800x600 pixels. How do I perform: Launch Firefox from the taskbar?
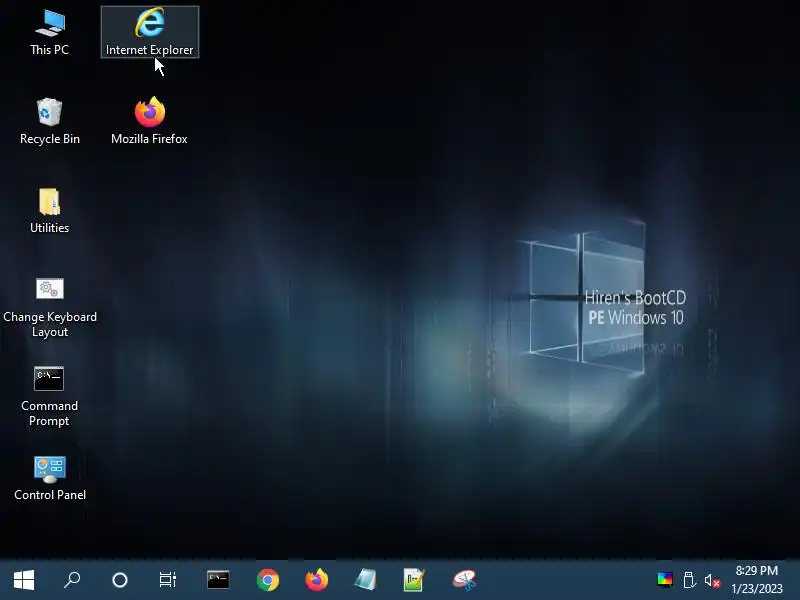(317, 580)
